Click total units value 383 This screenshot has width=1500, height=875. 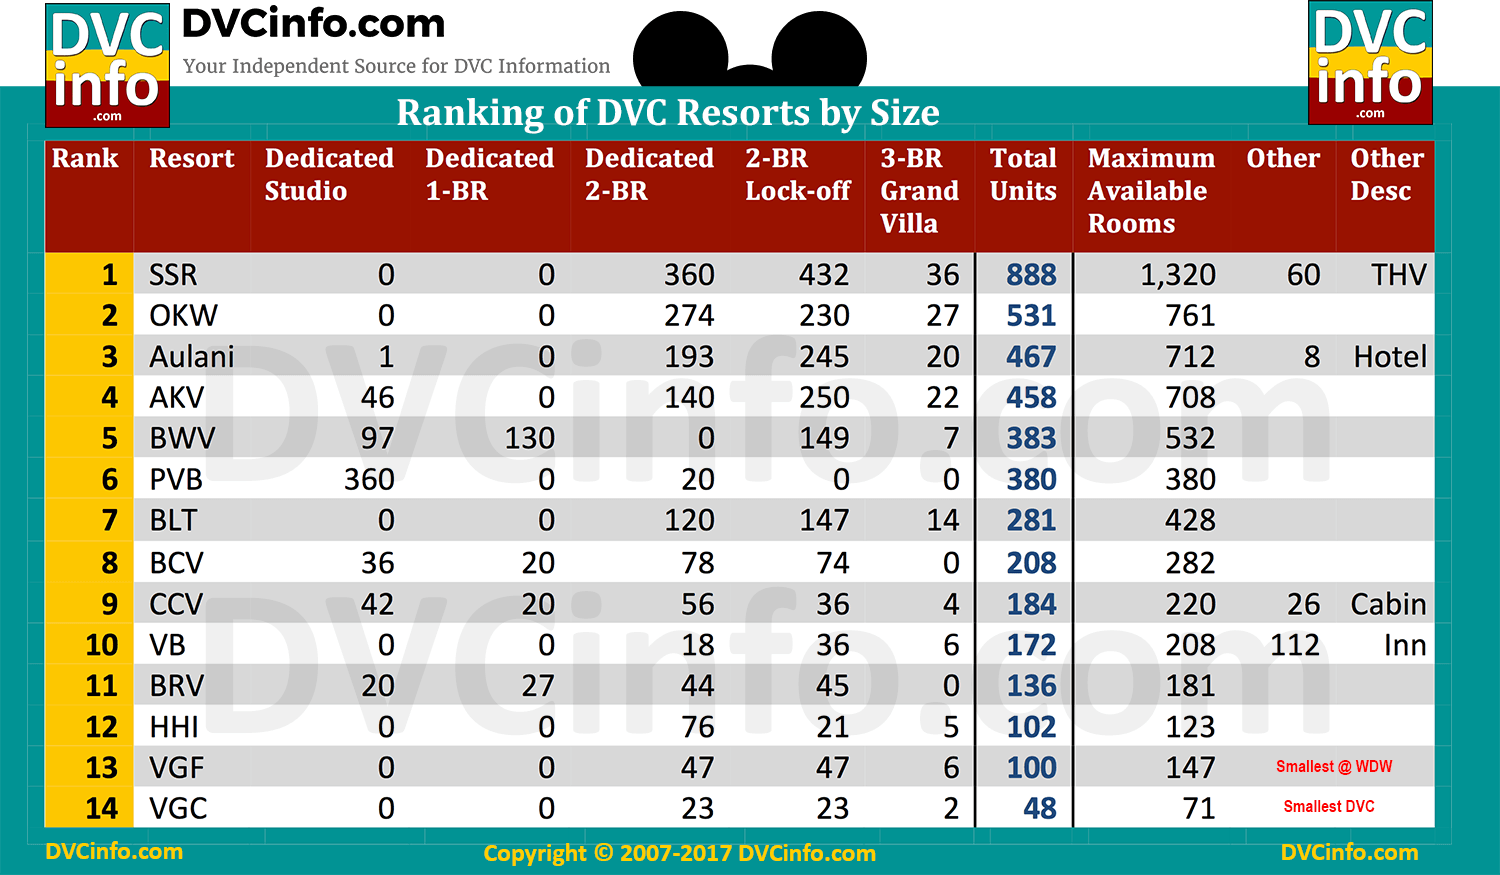pos(1031,438)
